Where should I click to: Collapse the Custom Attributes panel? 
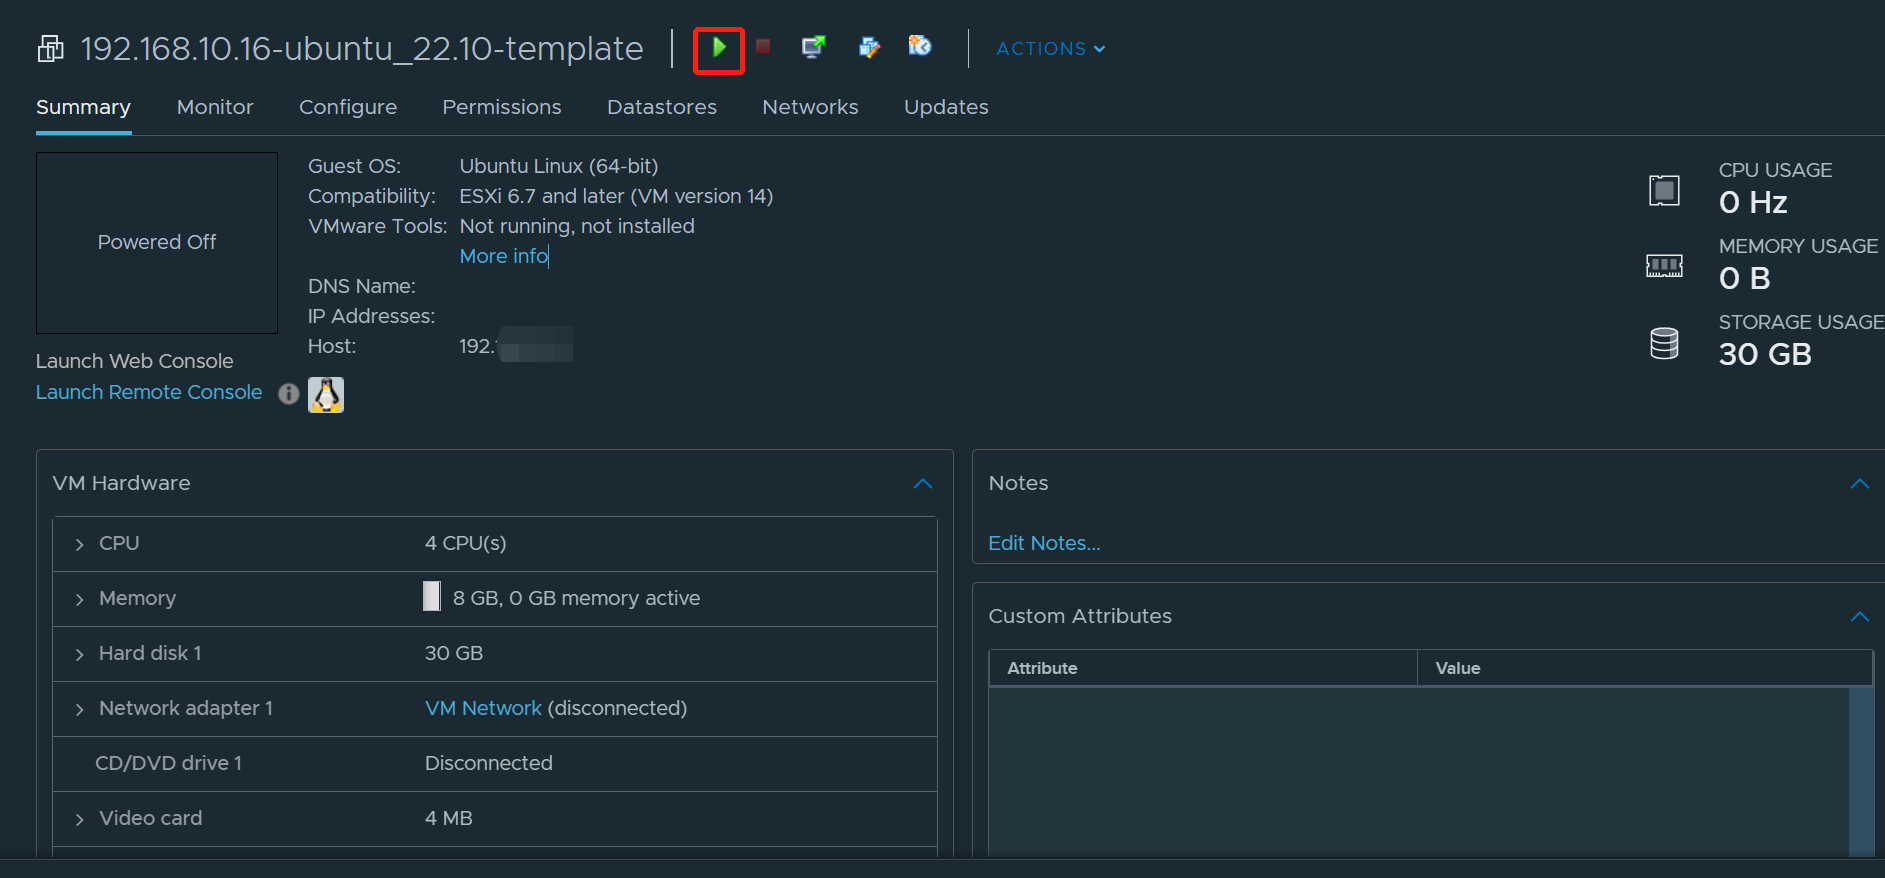[x=1859, y=617]
